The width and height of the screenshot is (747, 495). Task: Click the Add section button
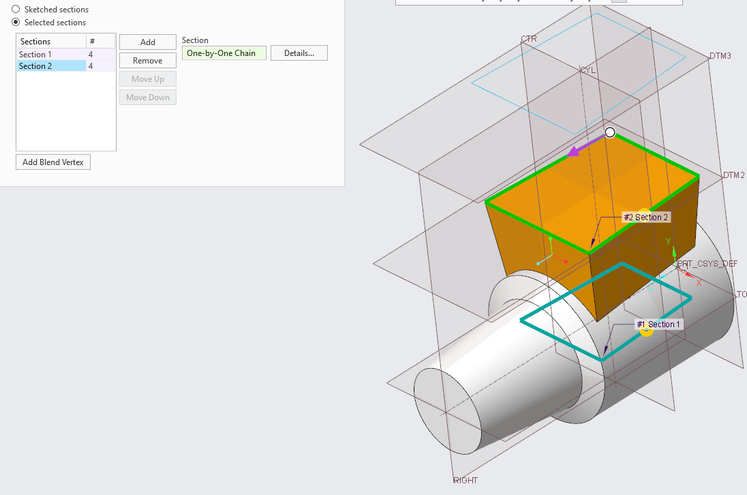[147, 42]
